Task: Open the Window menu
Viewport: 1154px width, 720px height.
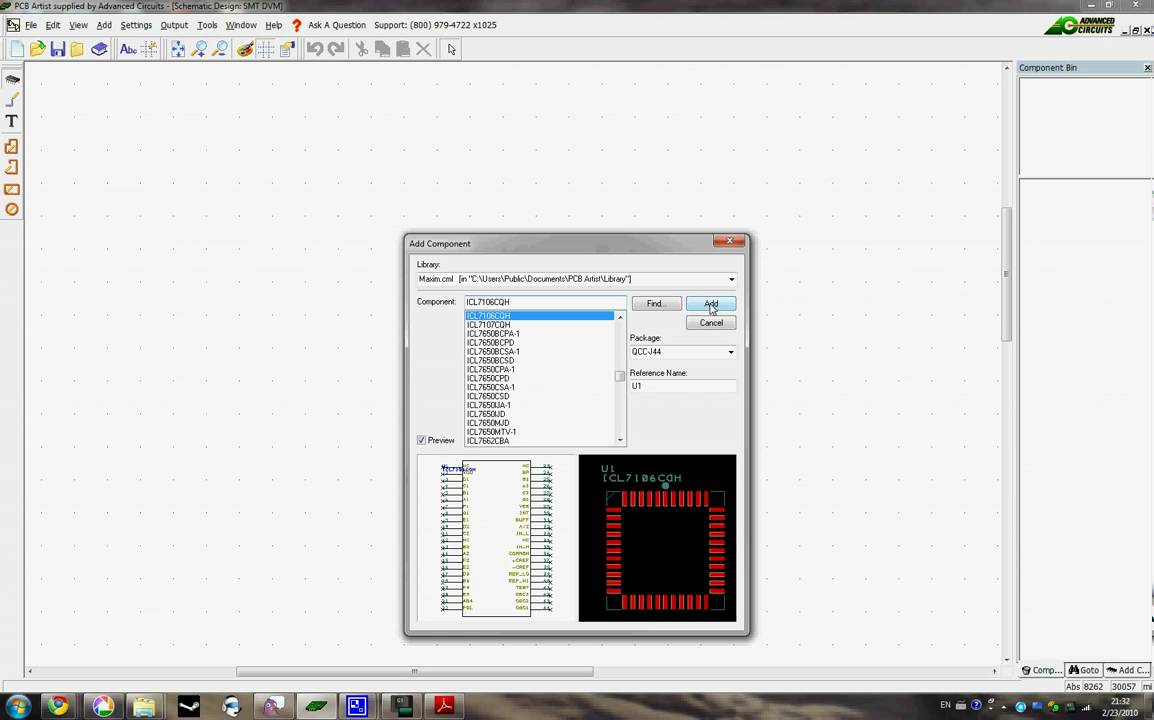Action: [x=241, y=25]
